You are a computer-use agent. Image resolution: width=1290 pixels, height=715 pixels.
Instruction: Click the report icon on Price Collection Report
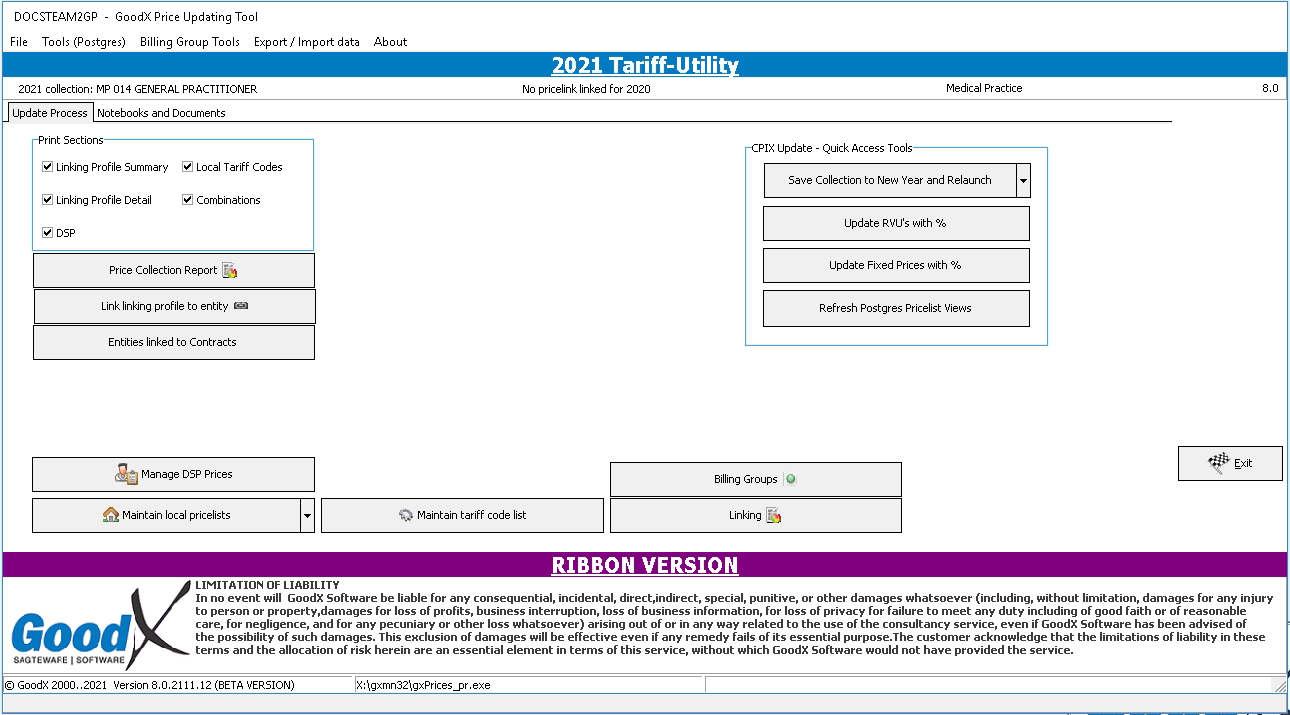pos(230,270)
